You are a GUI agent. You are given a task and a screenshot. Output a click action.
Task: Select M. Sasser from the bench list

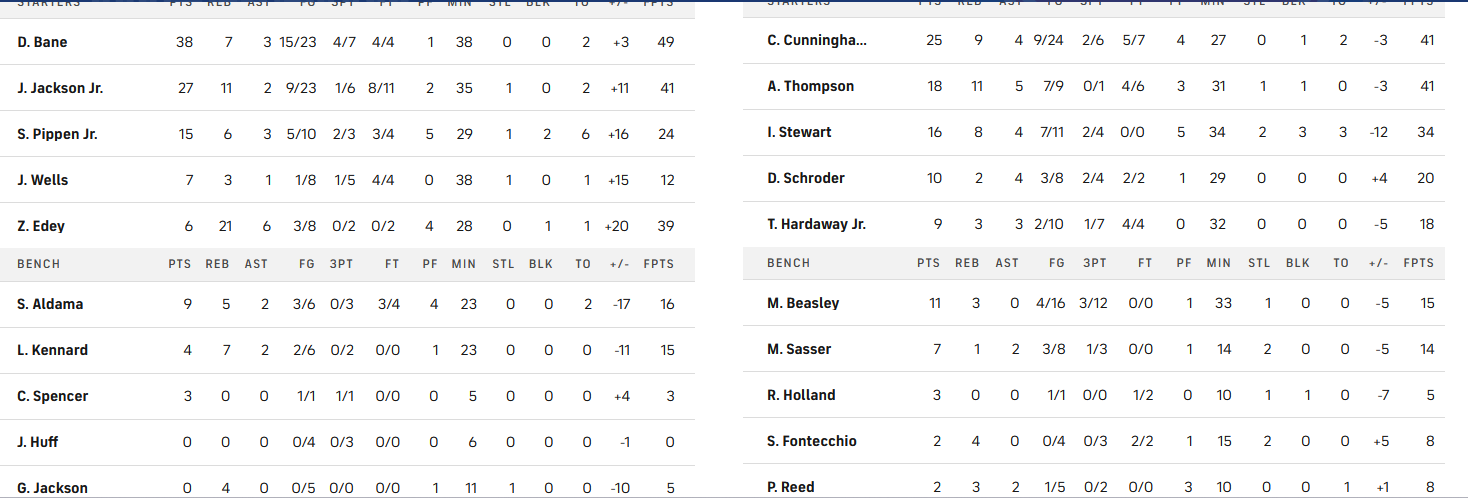click(x=799, y=349)
